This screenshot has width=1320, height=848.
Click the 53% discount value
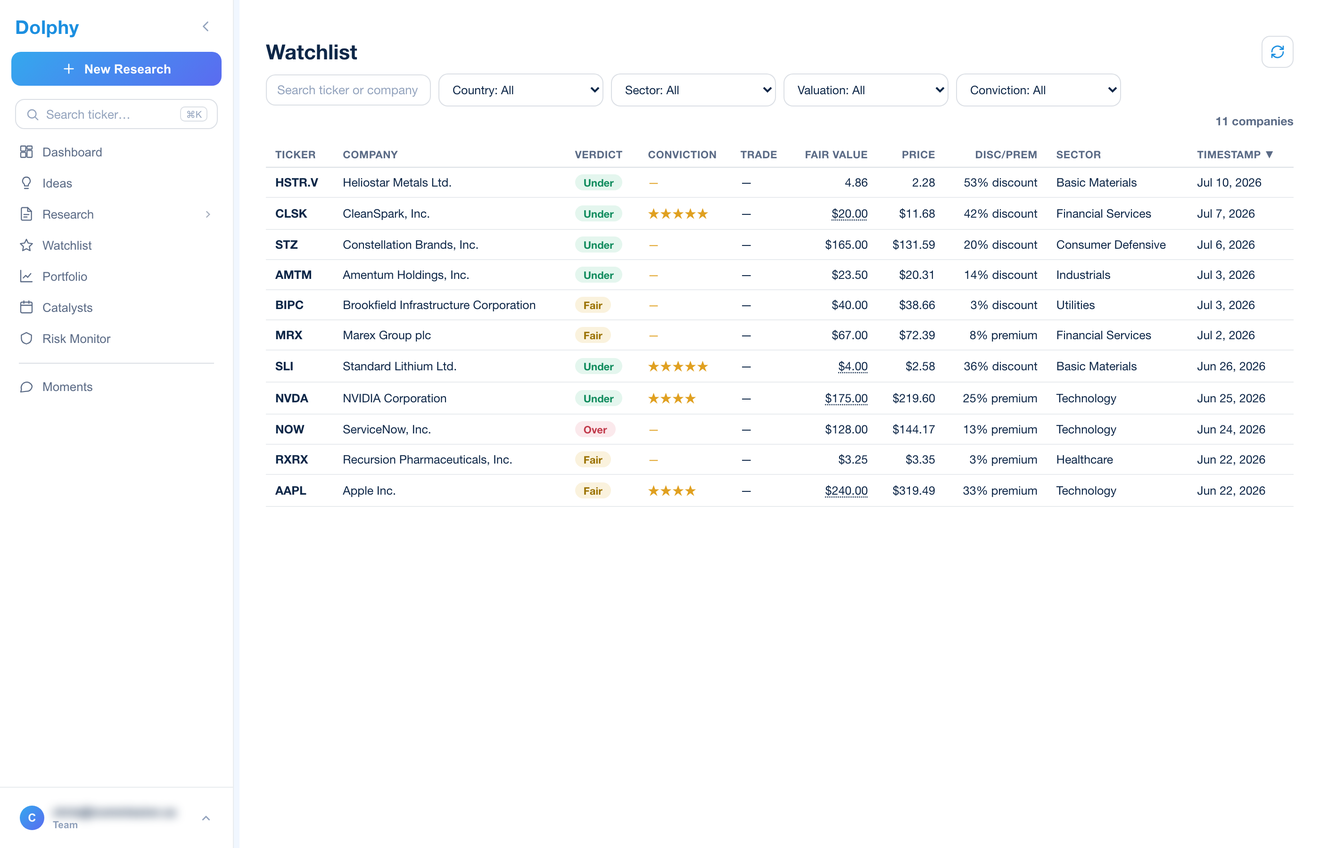coord(1000,183)
